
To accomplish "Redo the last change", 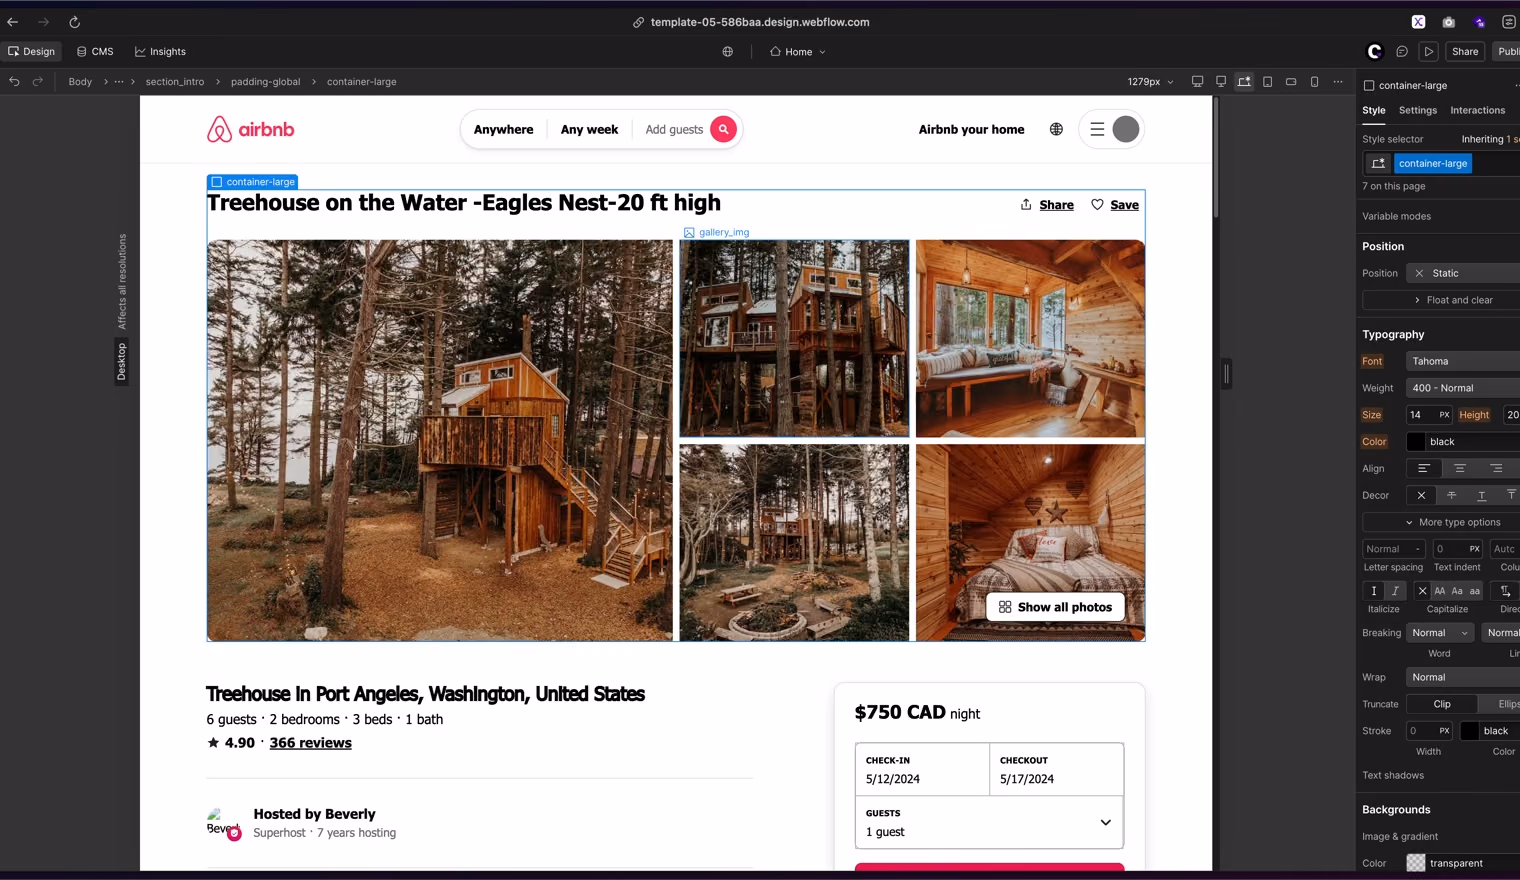I will click(38, 82).
